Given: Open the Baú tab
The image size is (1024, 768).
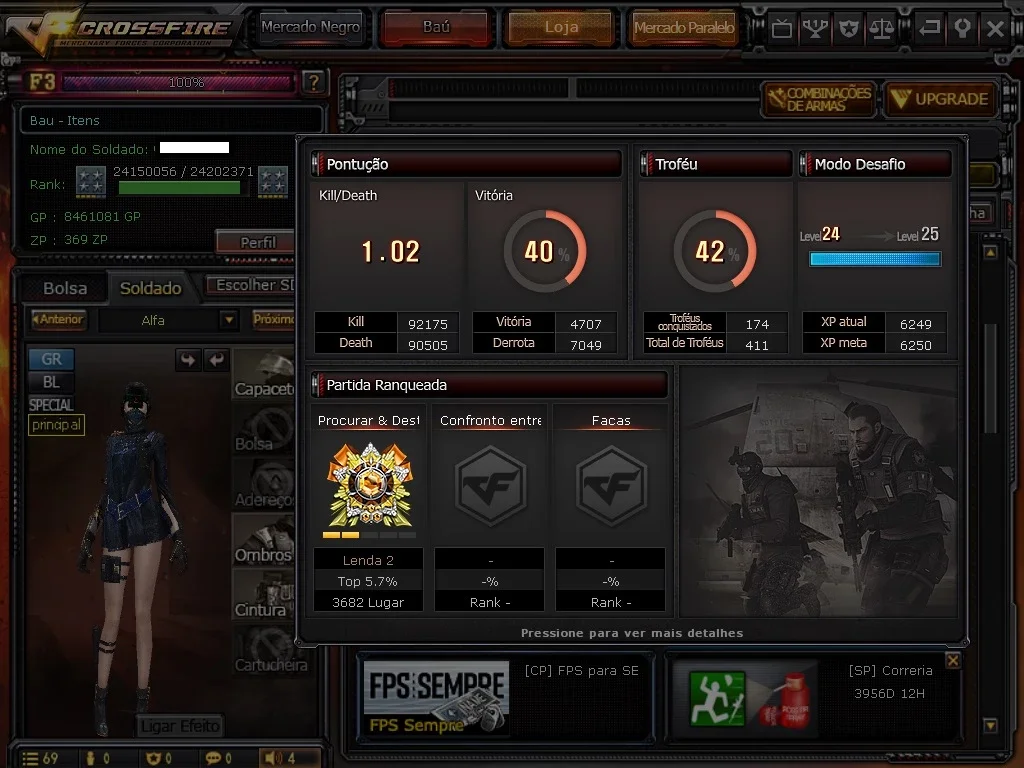Looking at the screenshot, I should 436,27.
